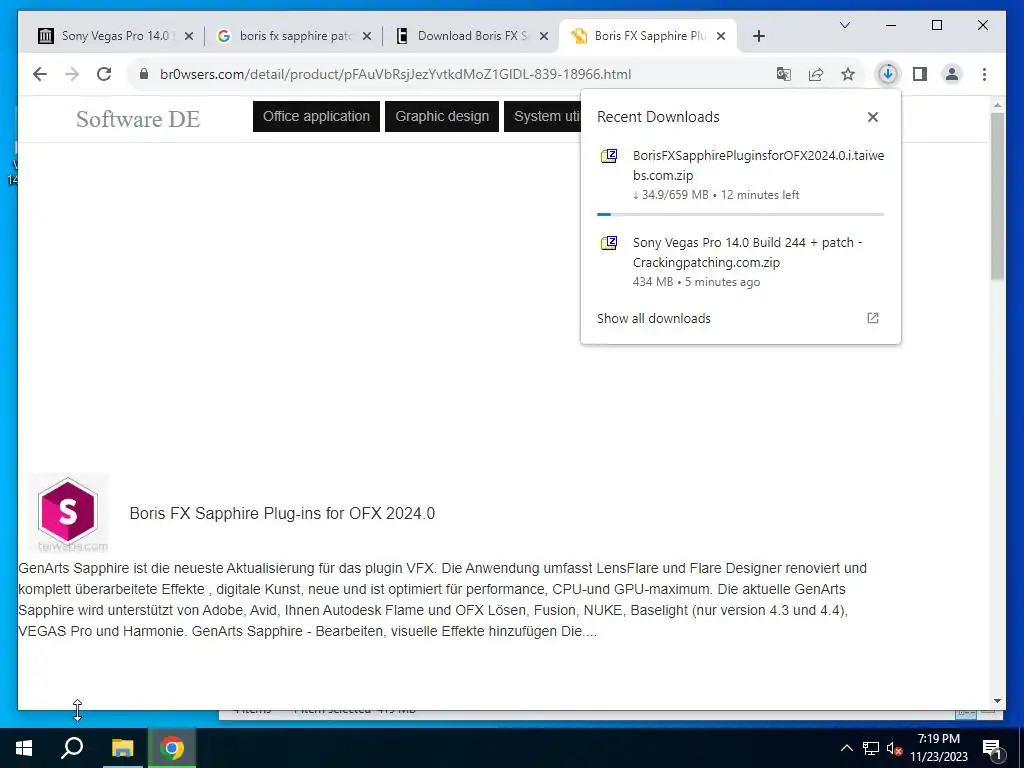Open the System uti menu item
Image resolution: width=1024 pixels, height=768 pixels.
(x=543, y=116)
